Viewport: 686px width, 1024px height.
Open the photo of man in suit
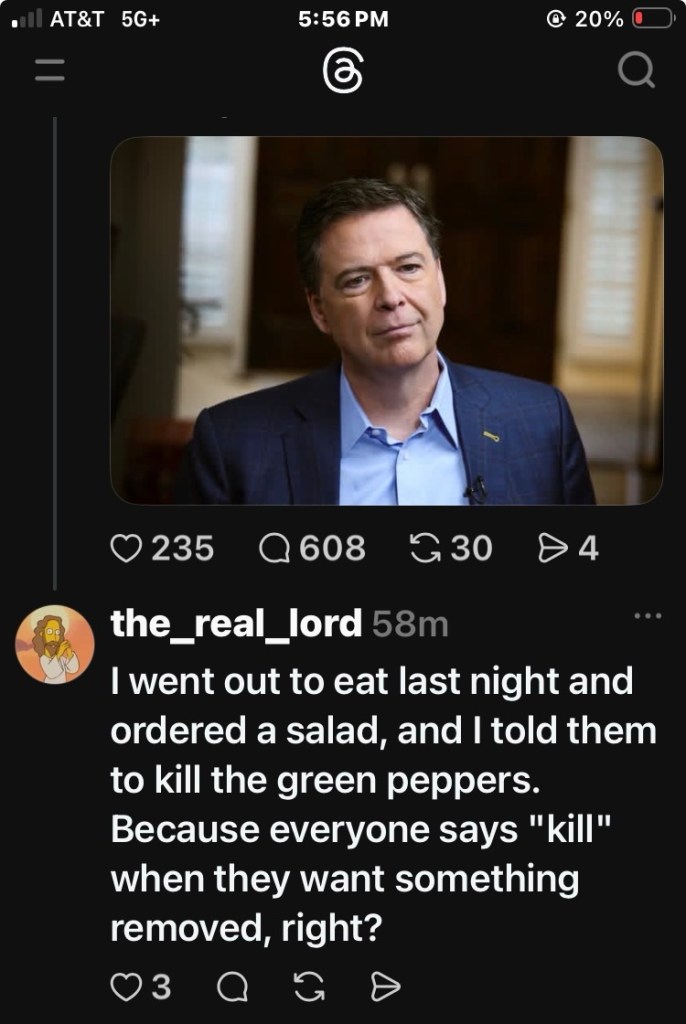386,320
